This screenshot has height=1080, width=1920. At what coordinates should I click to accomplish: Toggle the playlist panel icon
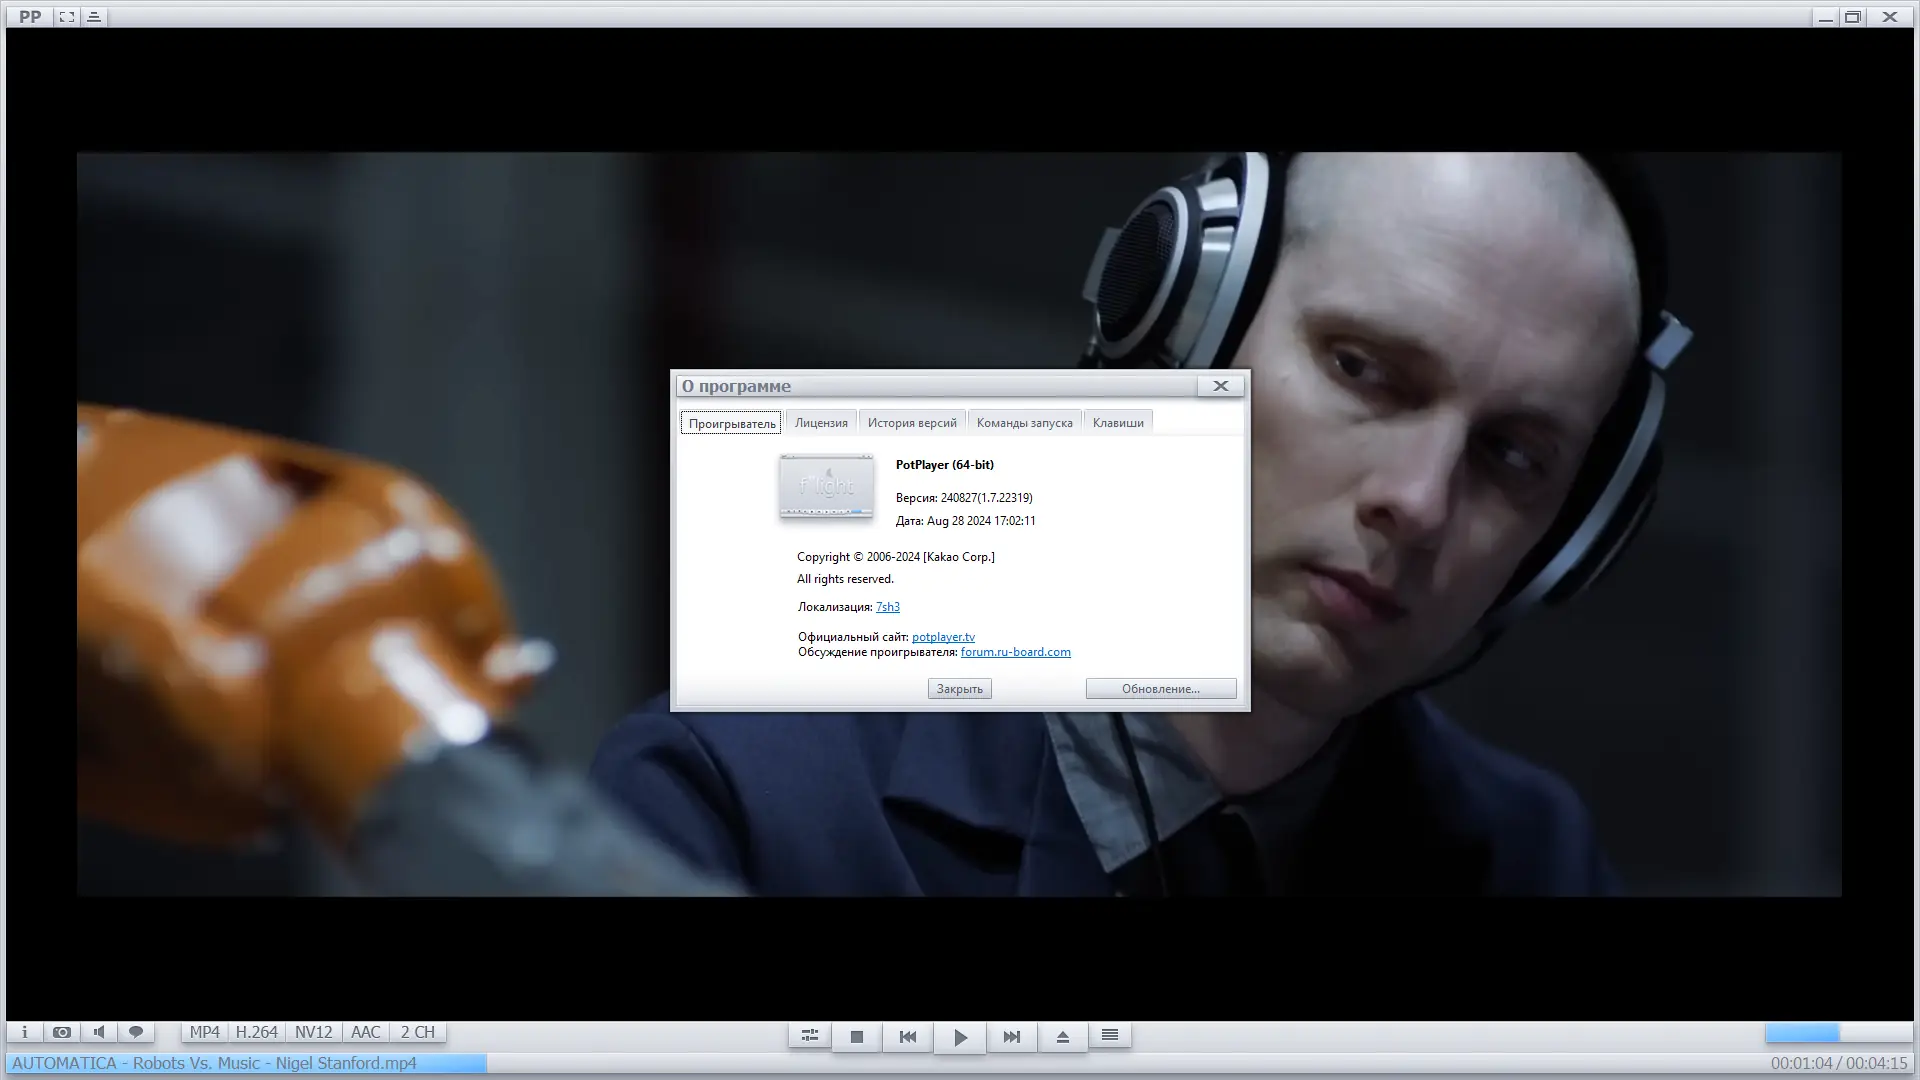[x=1109, y=1036]
